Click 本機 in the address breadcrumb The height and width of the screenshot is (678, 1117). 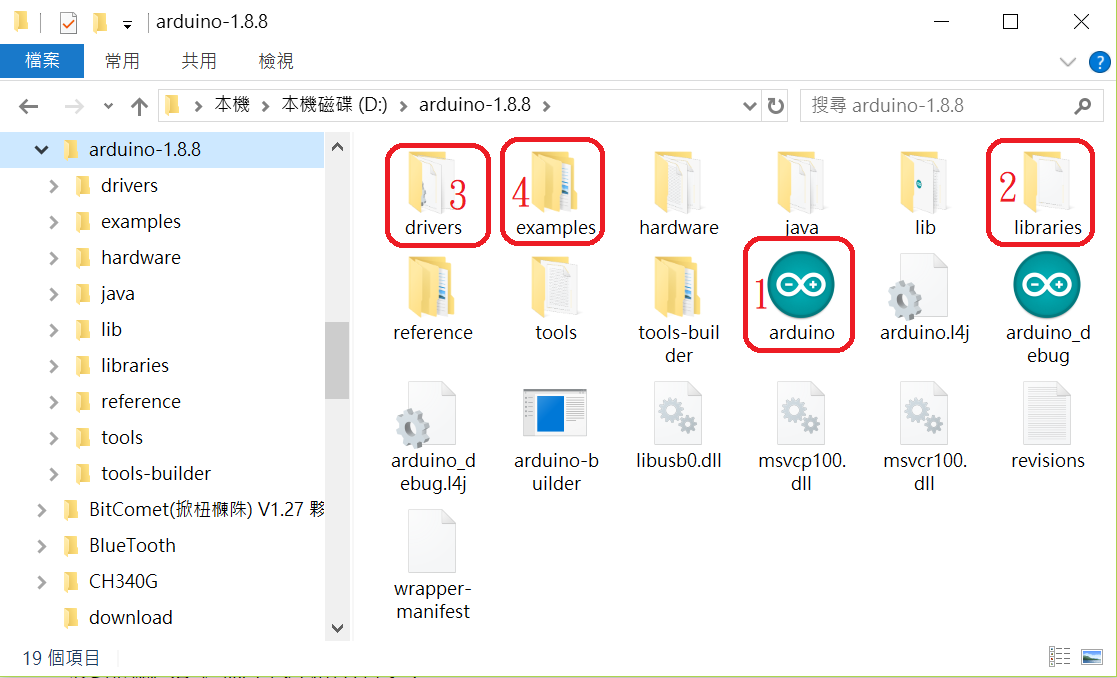click(x=232, y=105)
